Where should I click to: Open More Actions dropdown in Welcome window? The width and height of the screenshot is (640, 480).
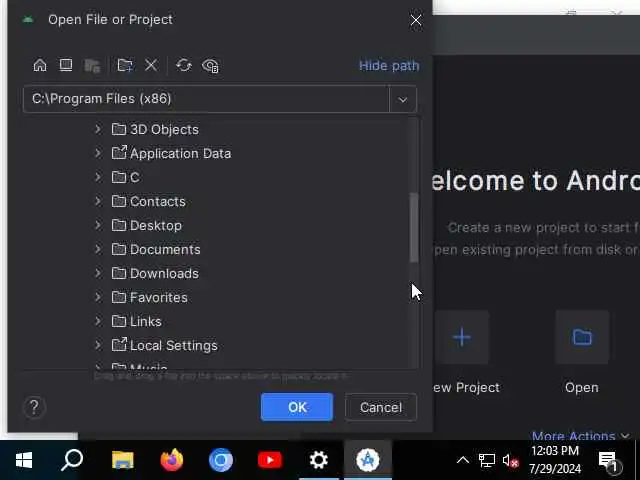coord(581,436)
